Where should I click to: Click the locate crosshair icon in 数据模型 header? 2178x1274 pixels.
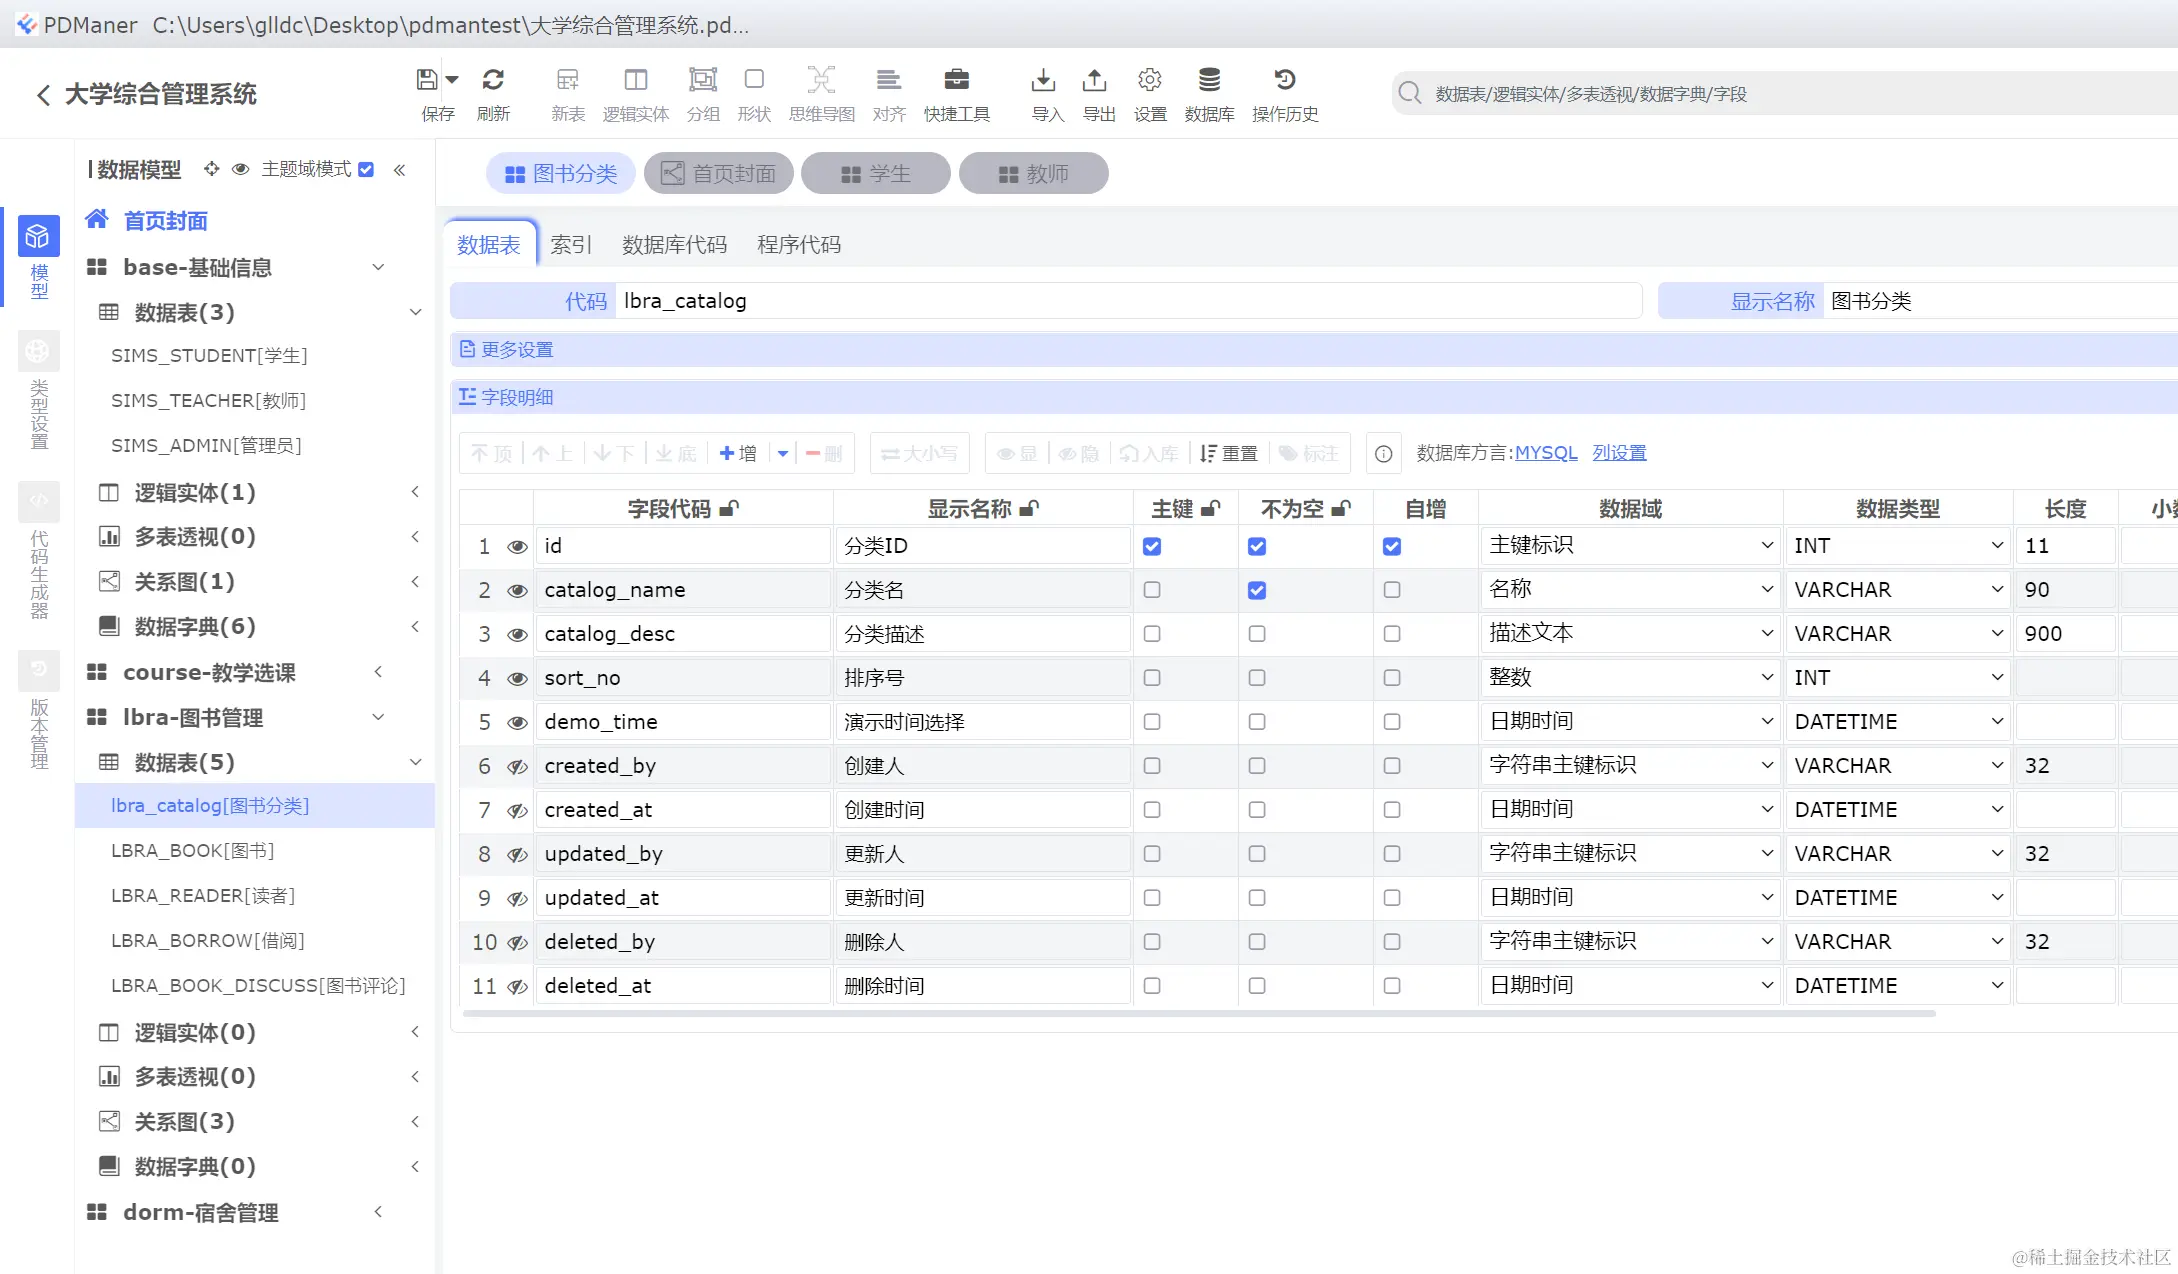[211, 169]
